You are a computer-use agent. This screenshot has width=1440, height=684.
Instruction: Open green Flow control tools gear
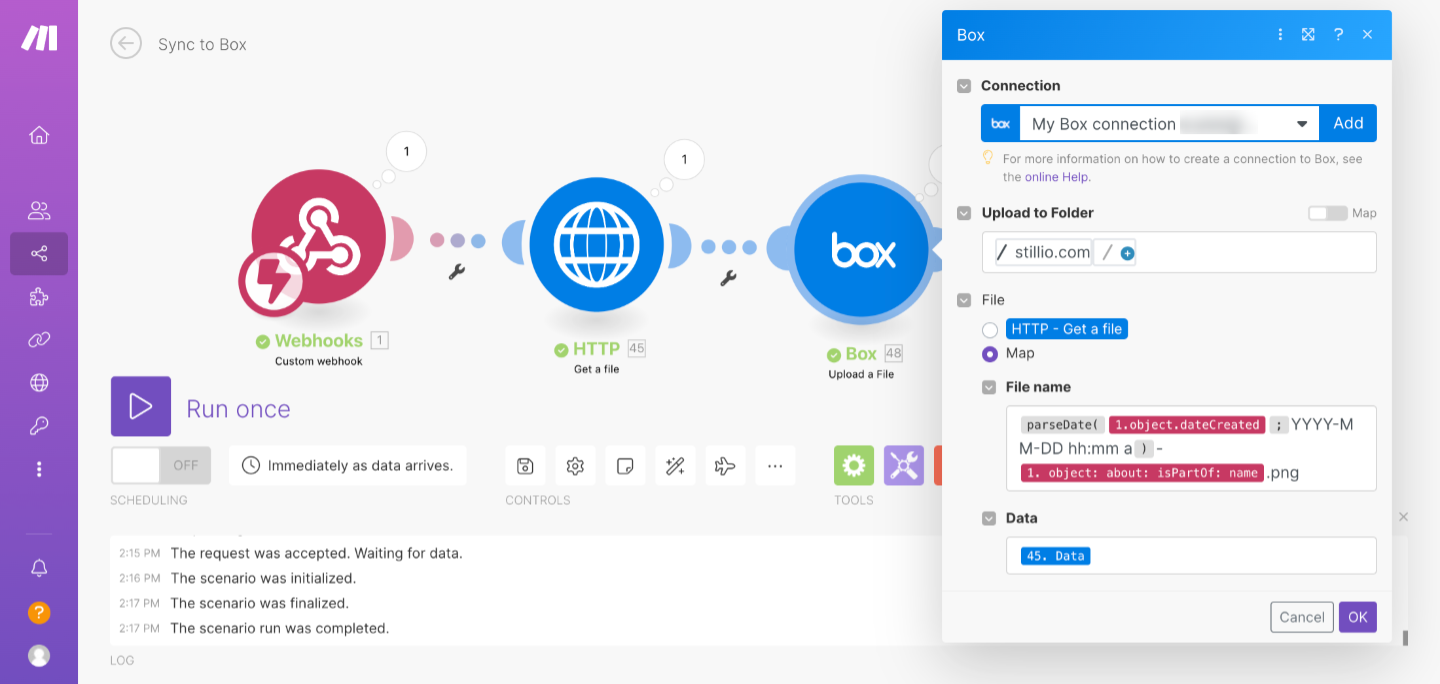point(854,466)
